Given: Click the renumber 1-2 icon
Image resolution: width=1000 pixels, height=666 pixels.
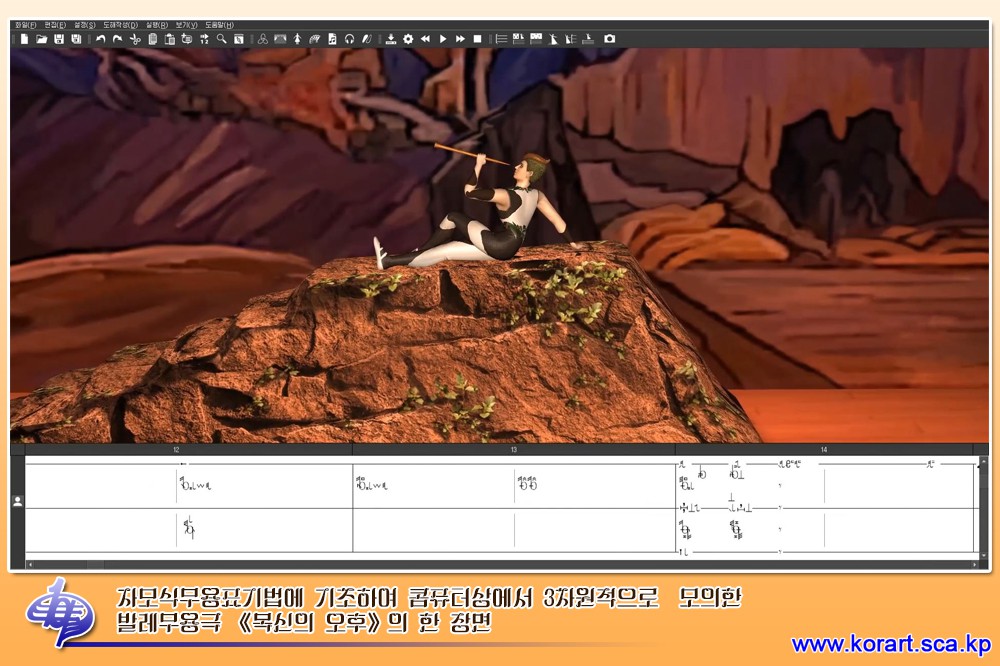Looking at the screenshot, I should (204, 39).
